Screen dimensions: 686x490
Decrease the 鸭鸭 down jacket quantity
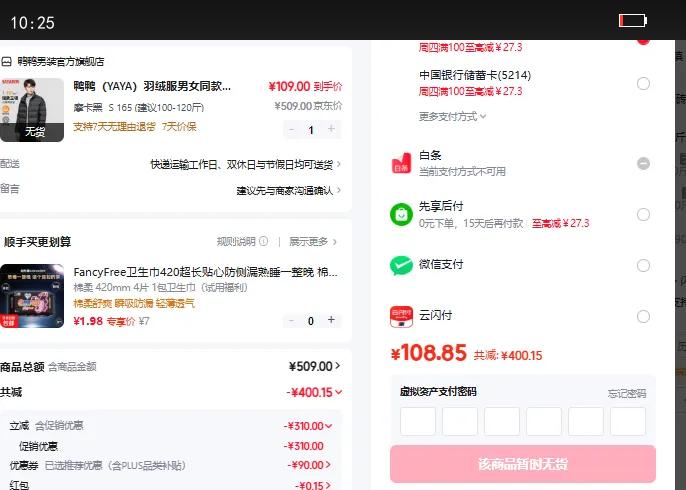tap(291, 129)
